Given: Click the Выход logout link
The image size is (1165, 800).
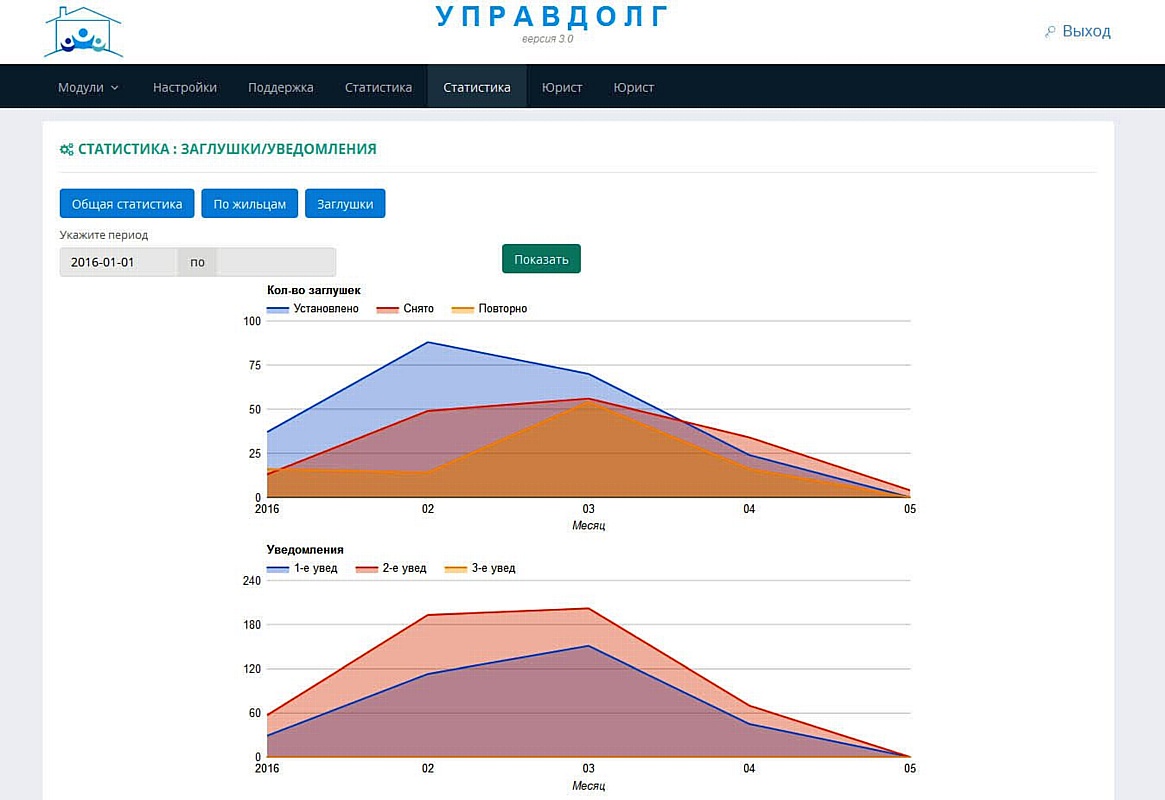Looking at the screenshot, I should [x=1086, y=31].
